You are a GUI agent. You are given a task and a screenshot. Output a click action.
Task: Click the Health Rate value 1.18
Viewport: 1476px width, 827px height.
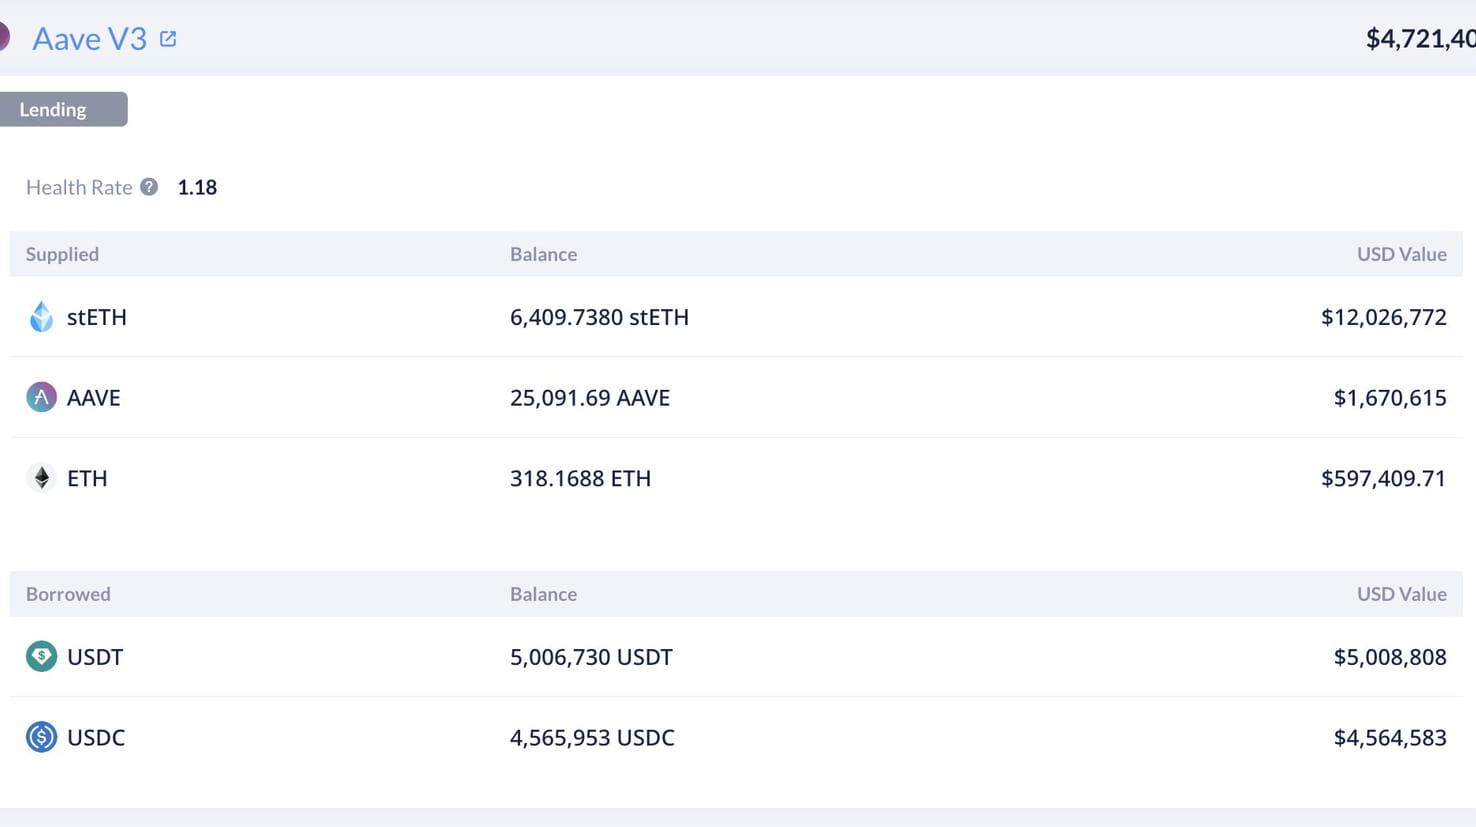[x=197, y=187]
